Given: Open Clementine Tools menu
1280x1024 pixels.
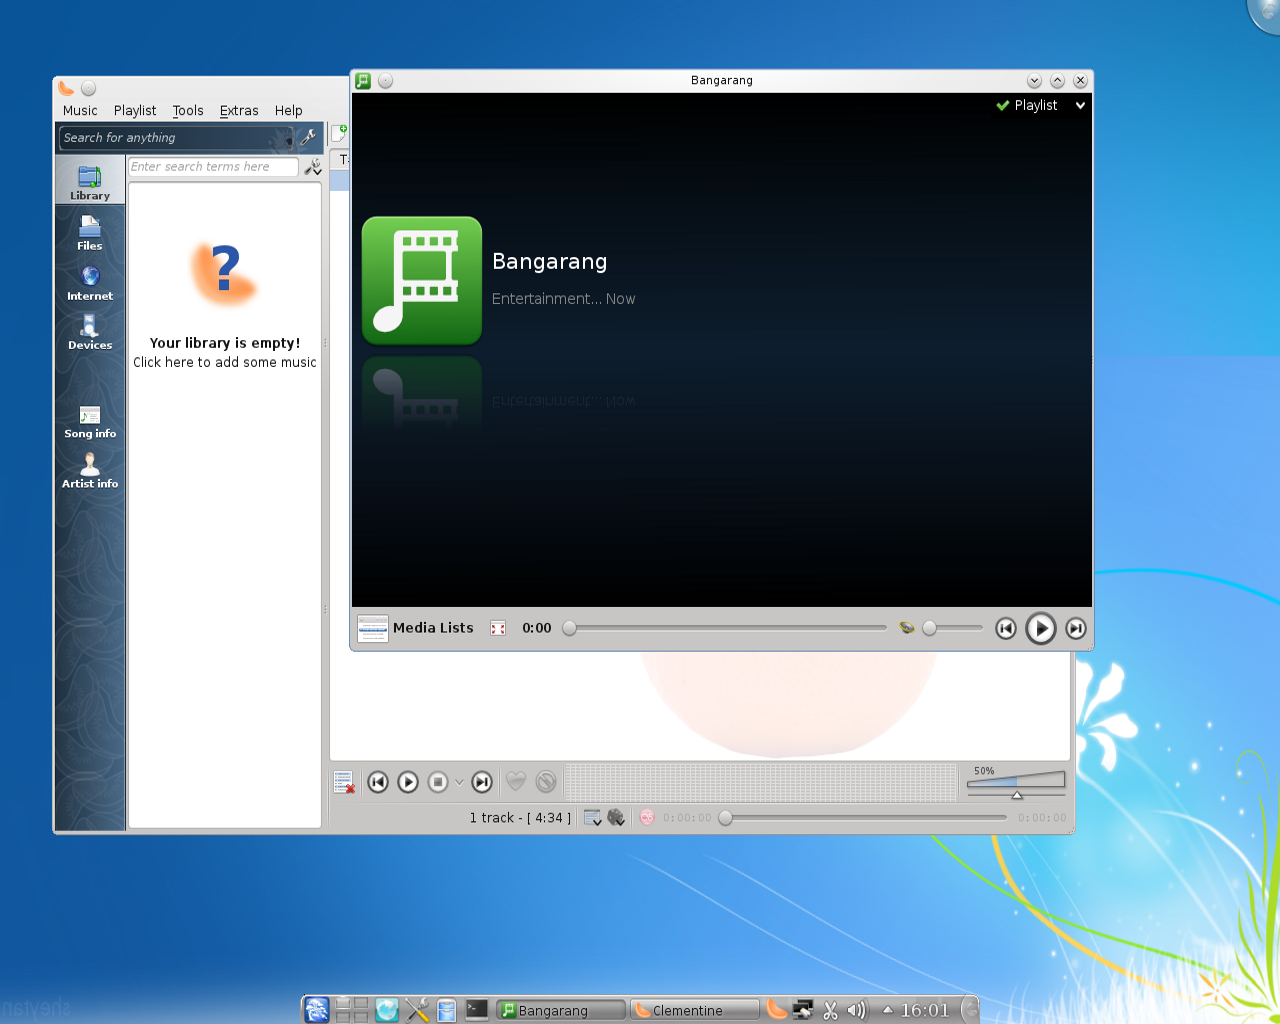Looking at the screenshot, I should [188, 111].
